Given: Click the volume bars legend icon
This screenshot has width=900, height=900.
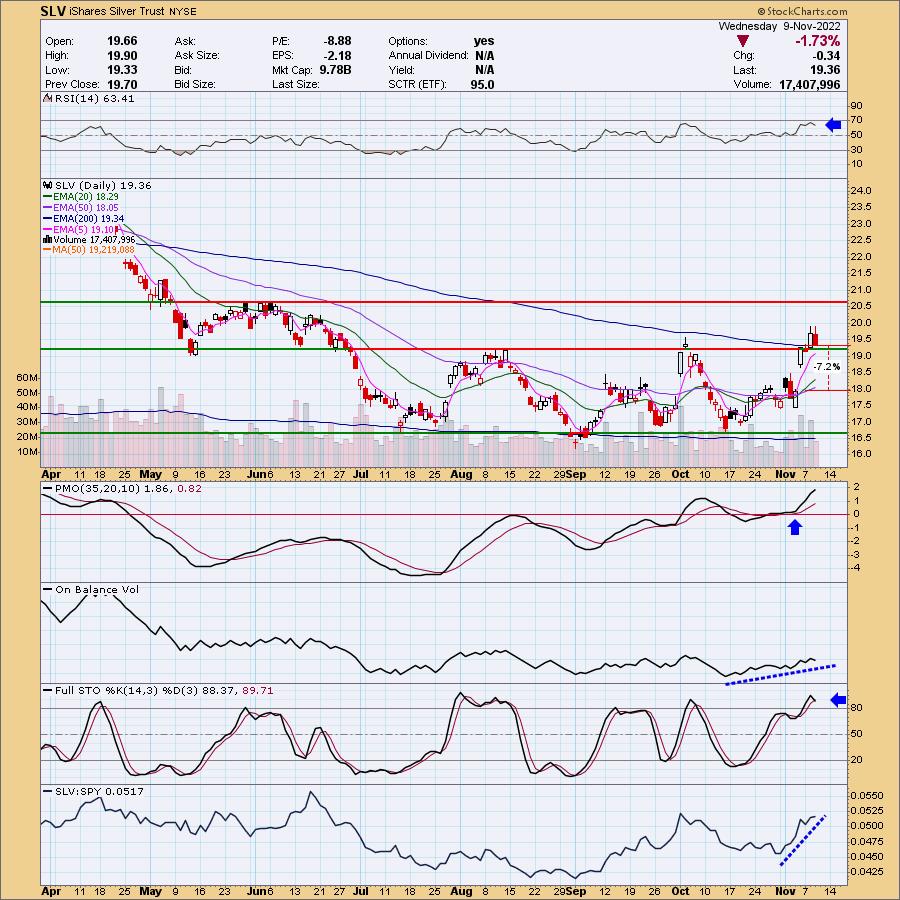Looking at the screenshot, I should [48, 239].
